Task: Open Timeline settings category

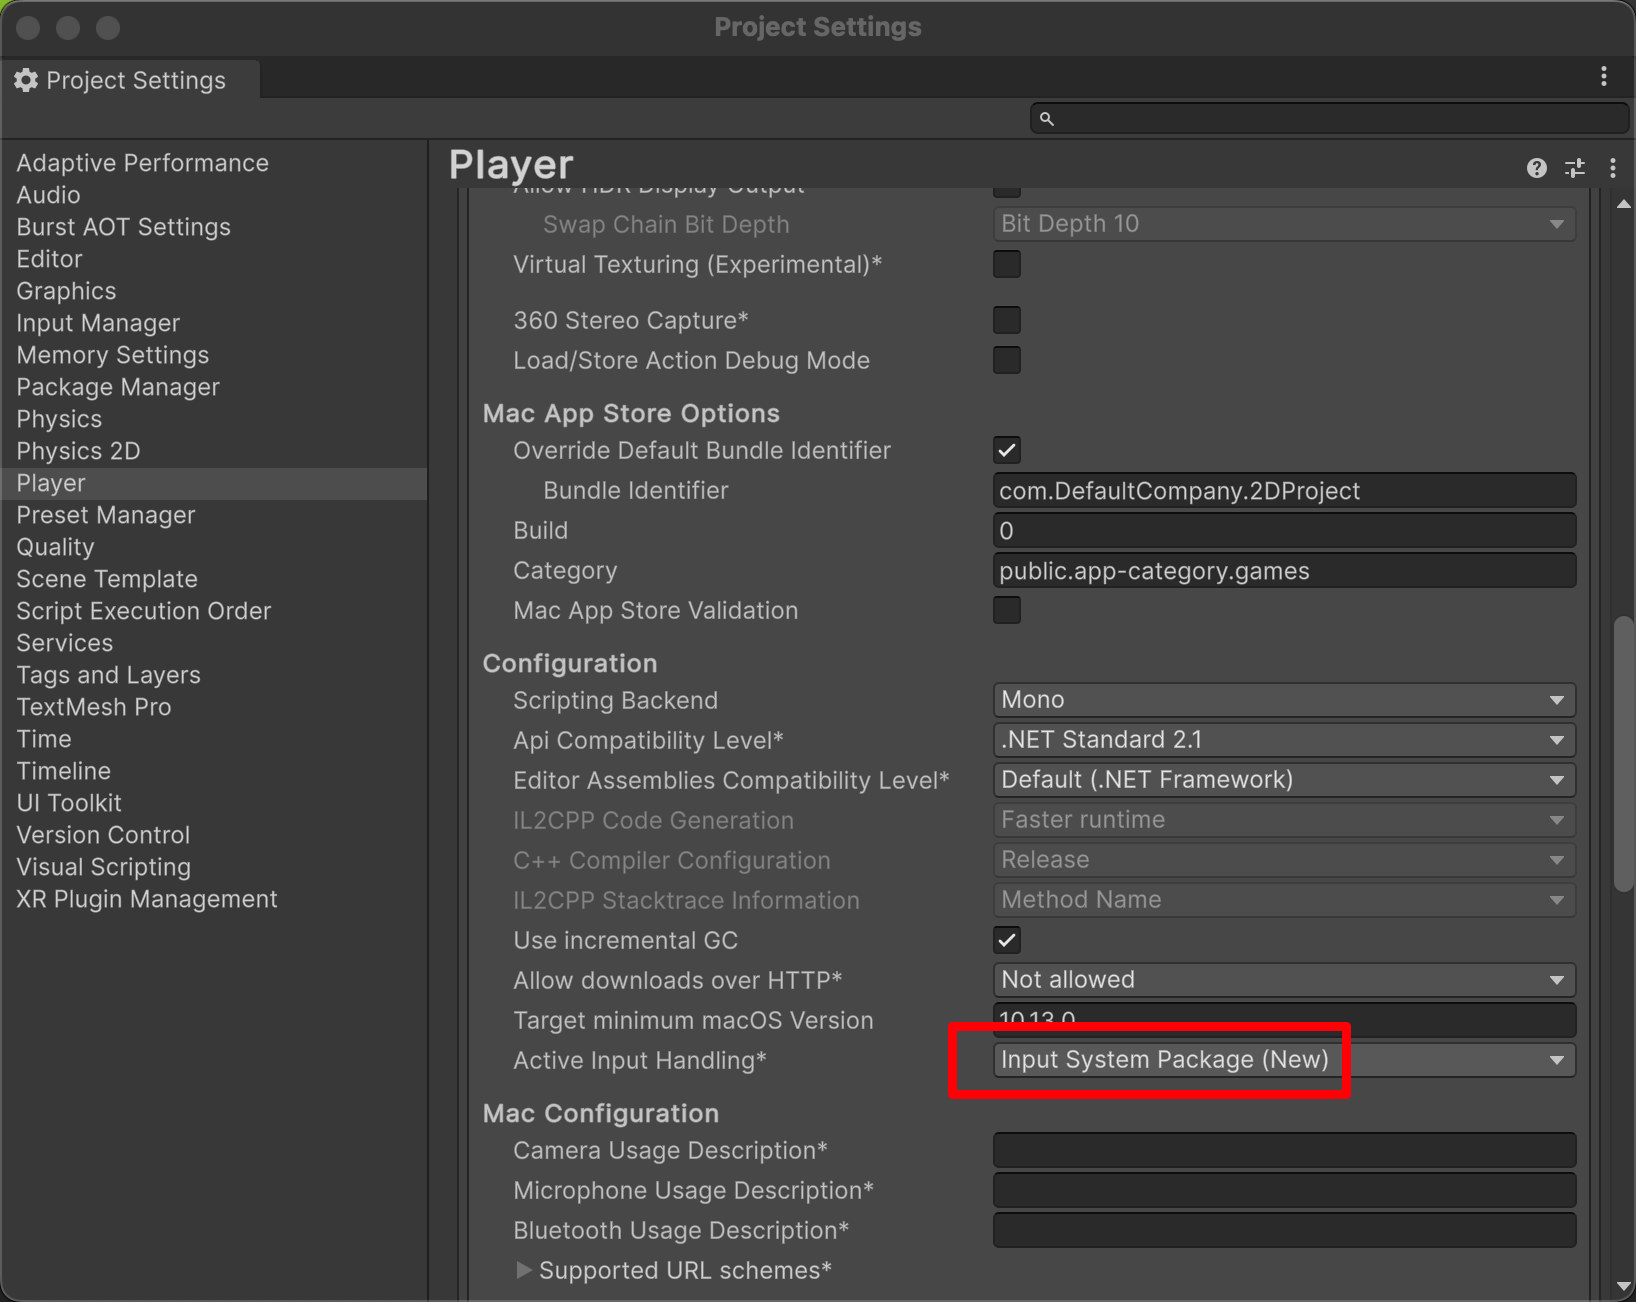Action: tap(64, 771)
